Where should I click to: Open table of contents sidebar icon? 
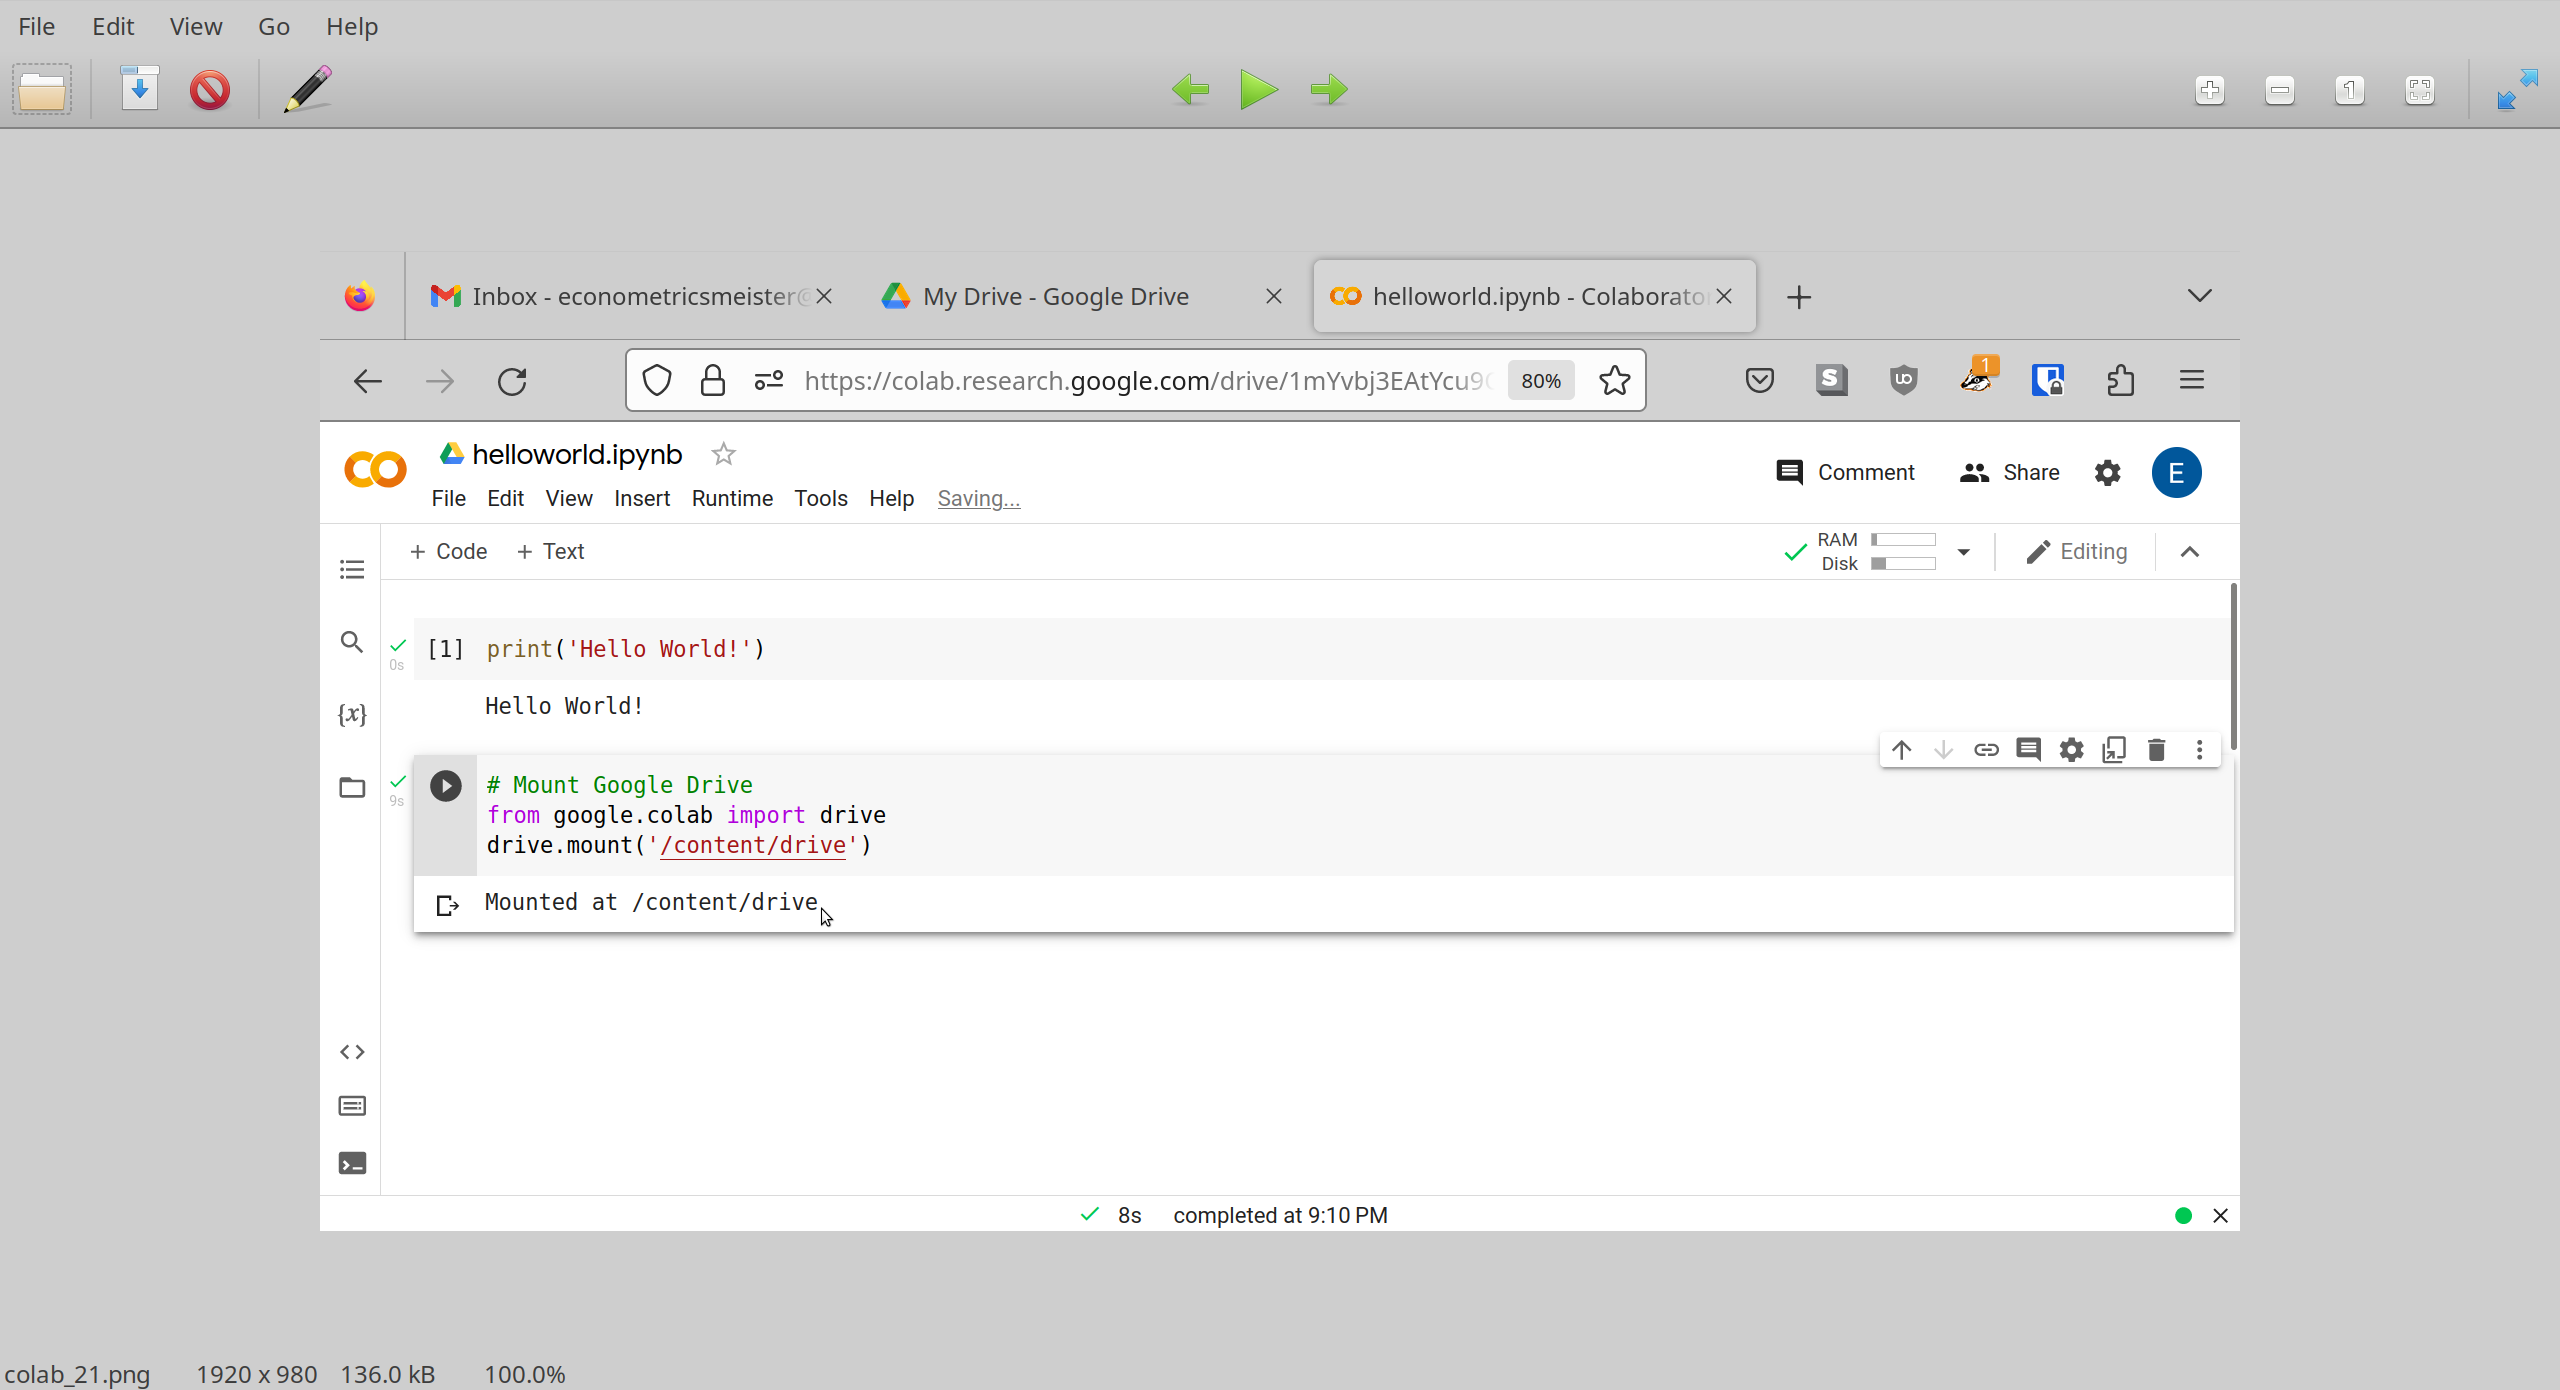tap(352, 570)
